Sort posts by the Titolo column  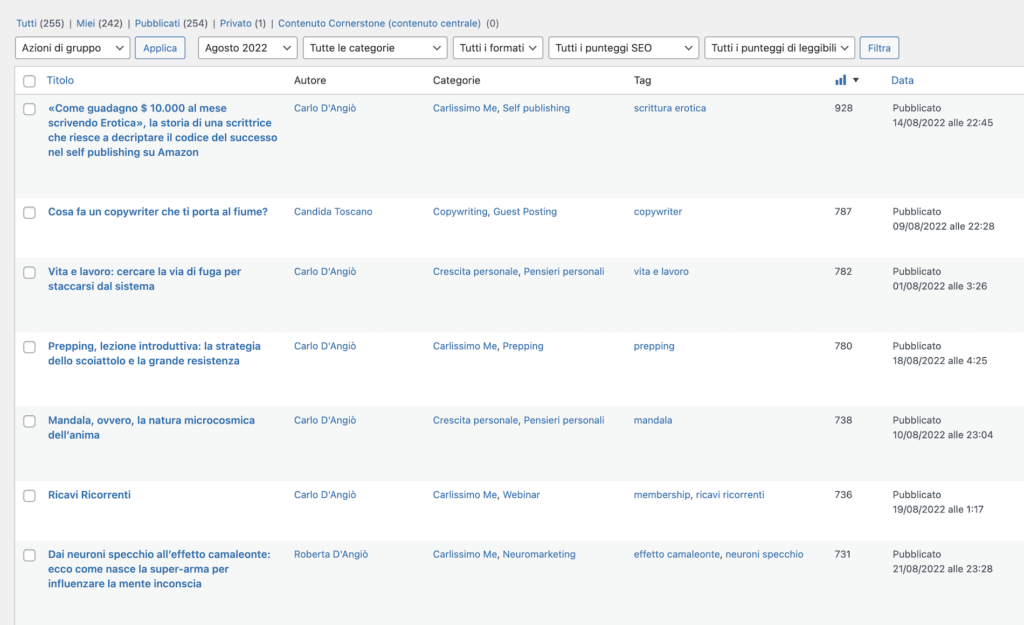click(60, 80)
